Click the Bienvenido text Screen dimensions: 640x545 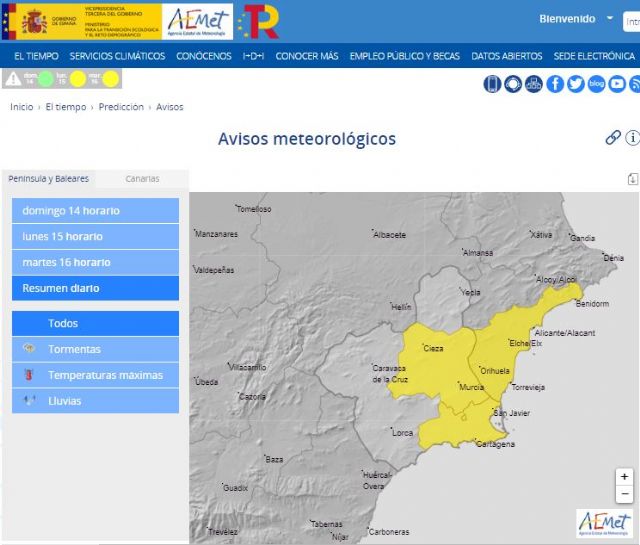click(567, 19)
